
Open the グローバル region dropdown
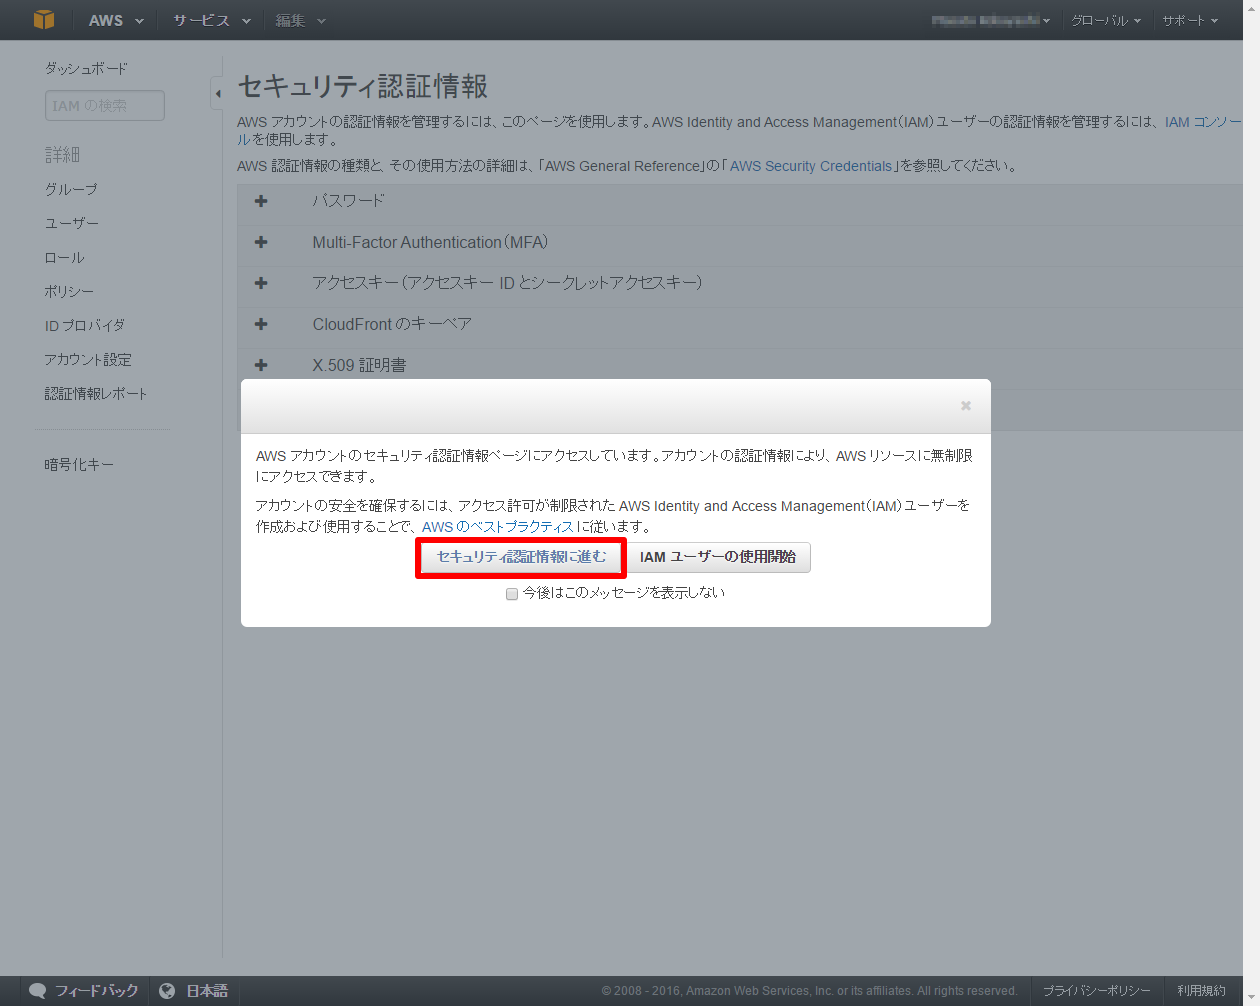(1106, 20)
